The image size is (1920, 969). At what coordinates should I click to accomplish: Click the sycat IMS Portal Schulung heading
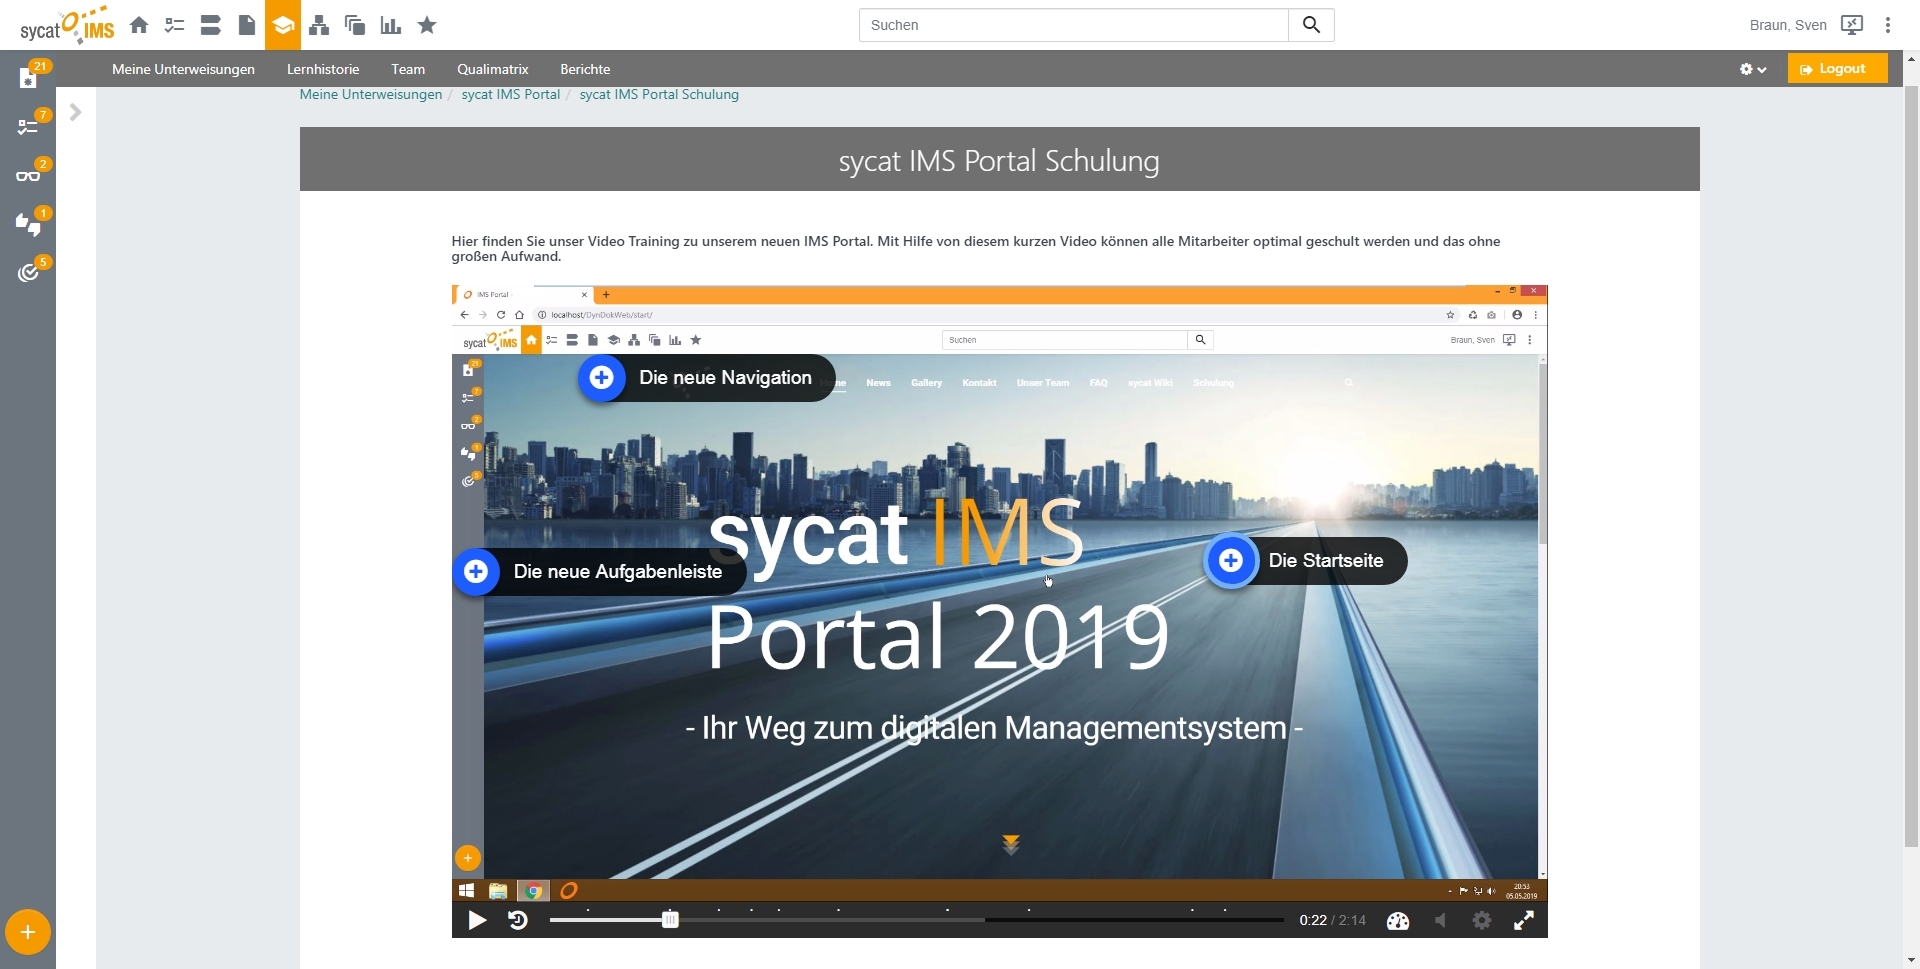999,161
